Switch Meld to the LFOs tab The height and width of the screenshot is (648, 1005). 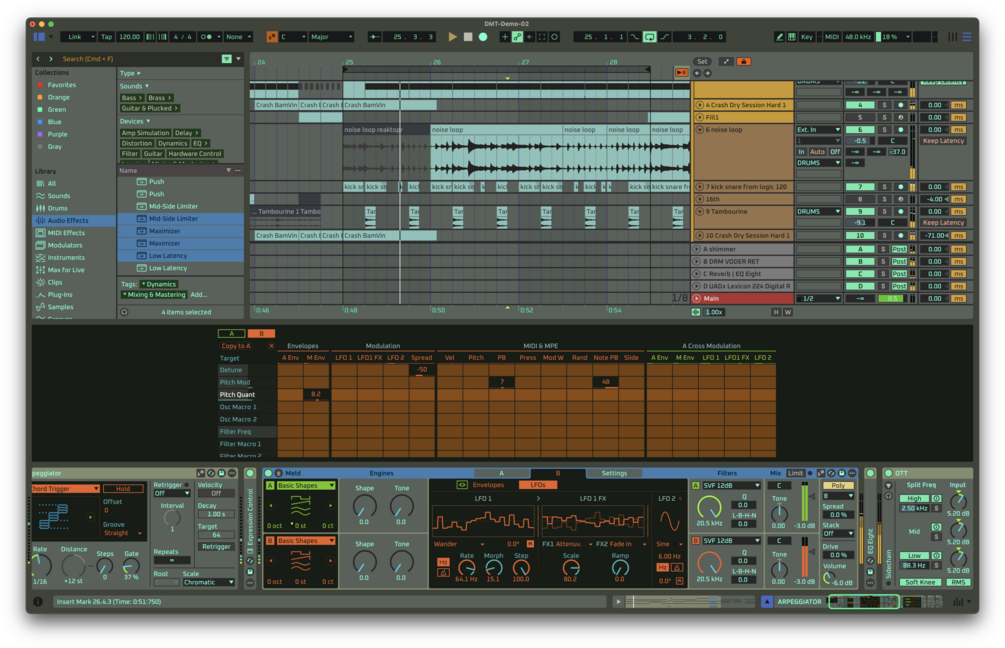(x=538, y=485)
